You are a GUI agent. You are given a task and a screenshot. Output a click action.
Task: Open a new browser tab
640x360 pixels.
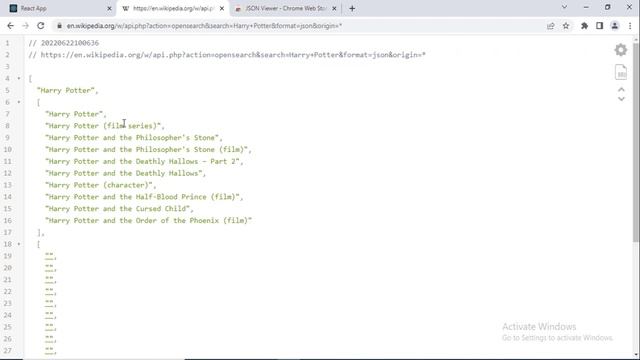click(352, 8)
